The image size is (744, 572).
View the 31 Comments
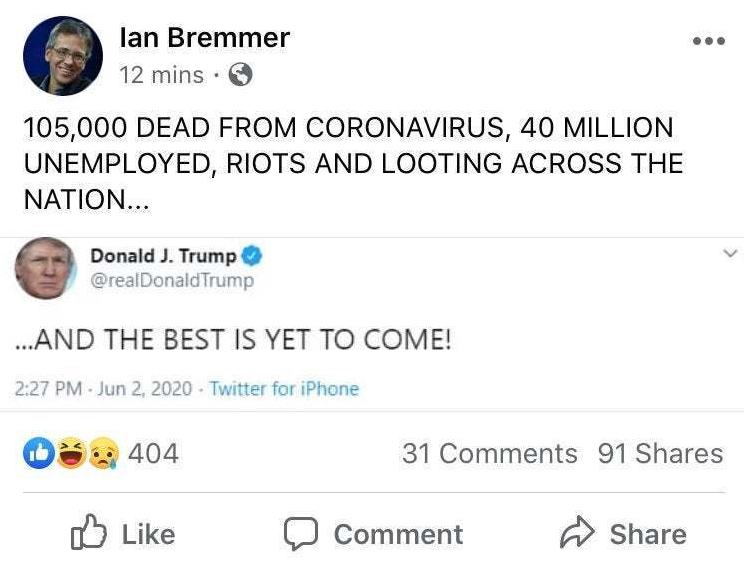pos(489,454)
